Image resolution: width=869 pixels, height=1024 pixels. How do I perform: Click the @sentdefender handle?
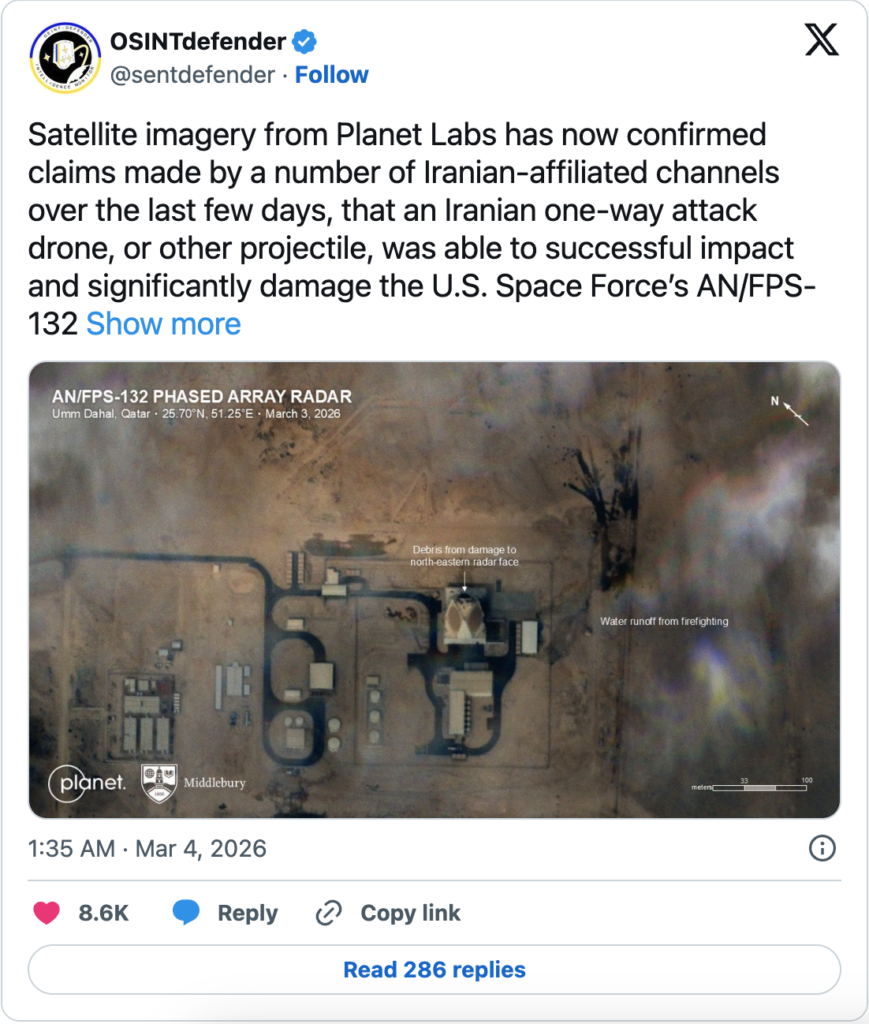(x=190, y=75)
